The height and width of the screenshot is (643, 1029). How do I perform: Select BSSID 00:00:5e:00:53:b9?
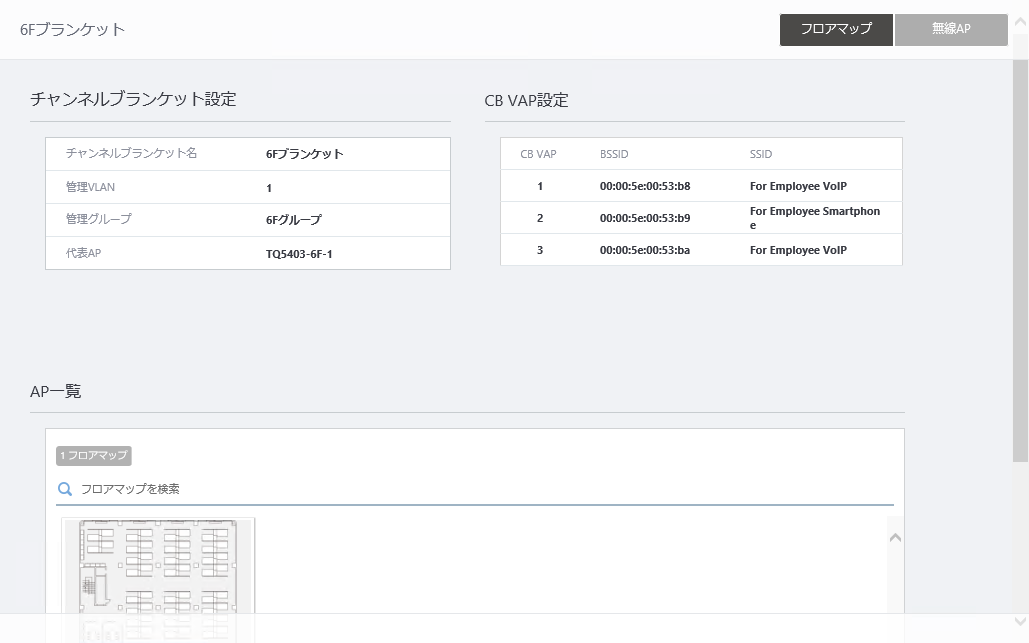point(645,218)
